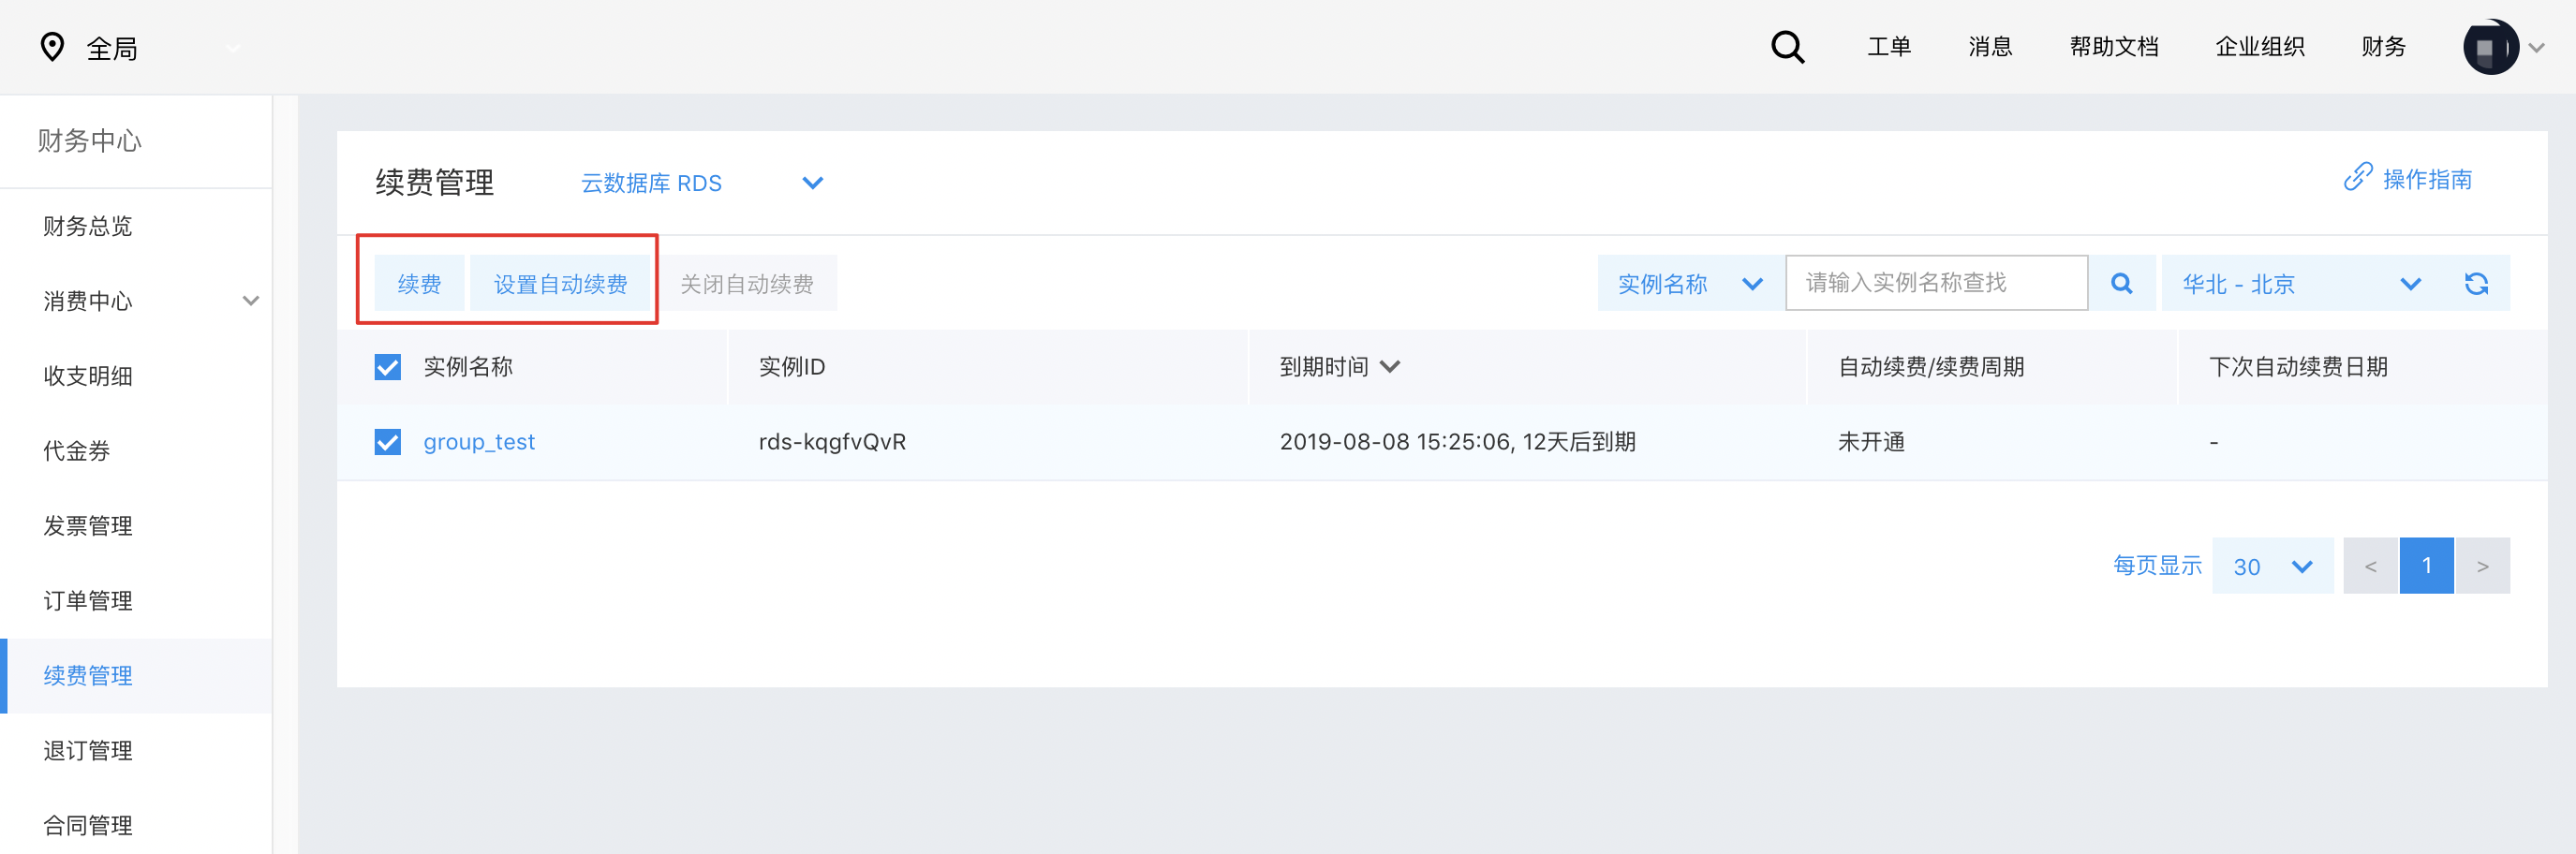Screen dimensions: 2576x854
Task: Open the 华北 - 北京 region dropdown
Action: [2301, 284]
